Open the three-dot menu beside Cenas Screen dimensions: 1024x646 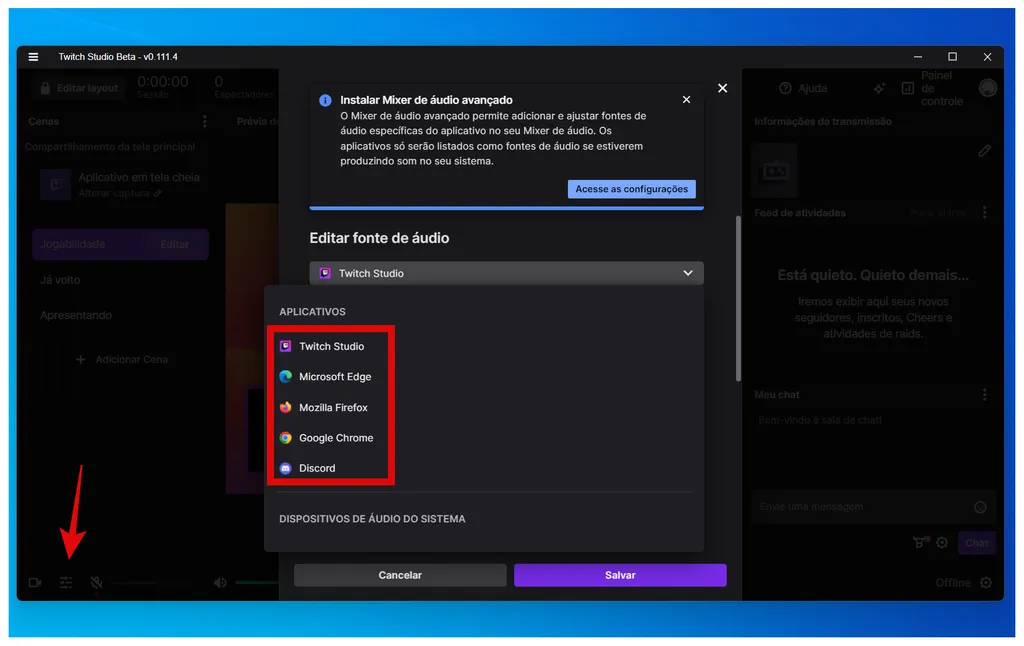pos(204,120)
